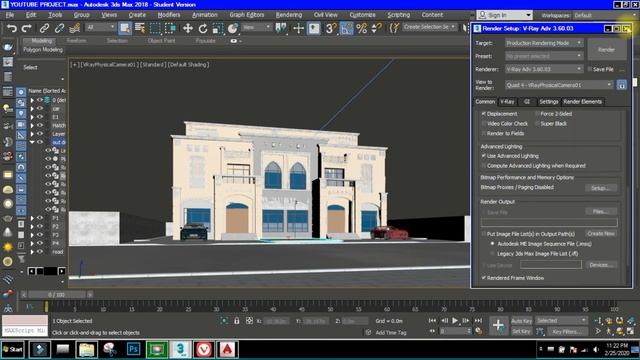This screenshot has width=640, height=360.
Task: Select the Link tool icon
Action: point(44,28)
